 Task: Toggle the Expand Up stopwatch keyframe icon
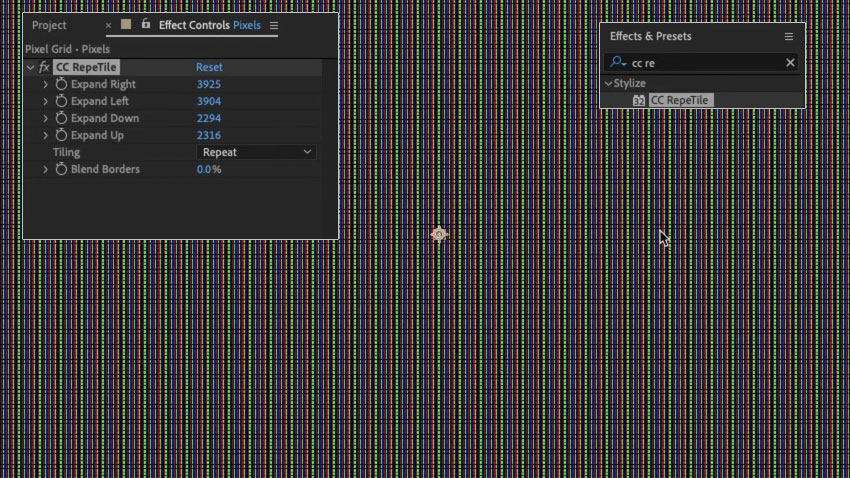[x=61, y=135]
